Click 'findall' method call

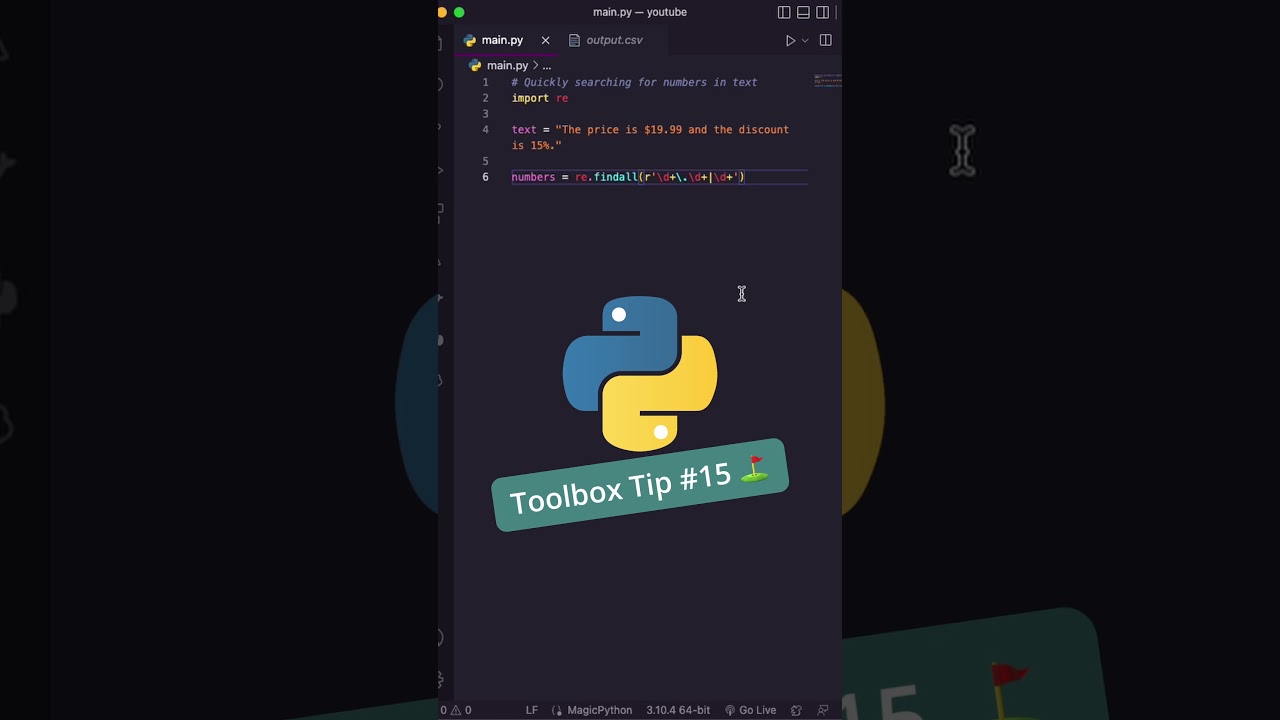[615, 177]
